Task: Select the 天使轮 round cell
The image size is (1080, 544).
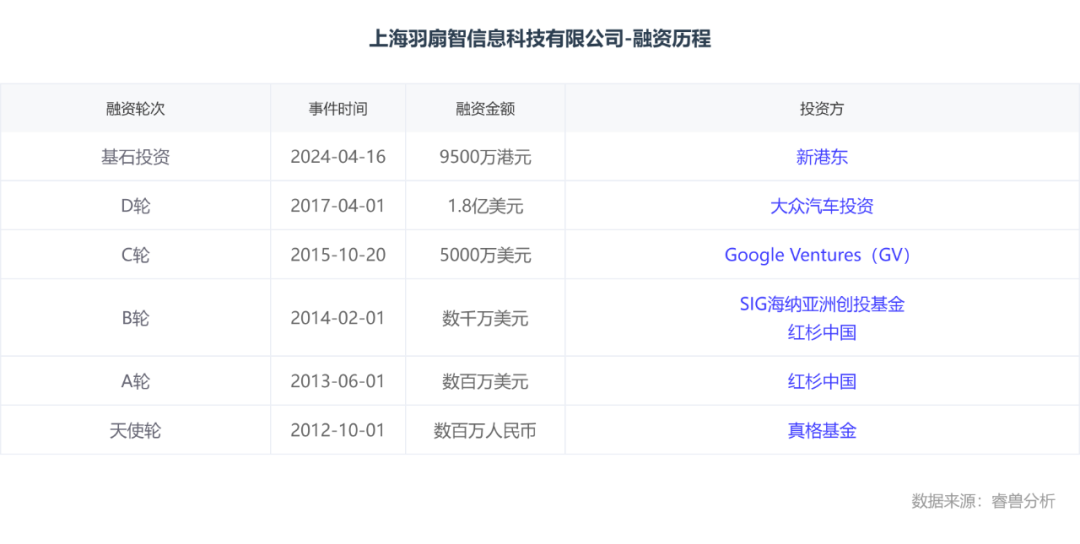Action: point(135,431)
